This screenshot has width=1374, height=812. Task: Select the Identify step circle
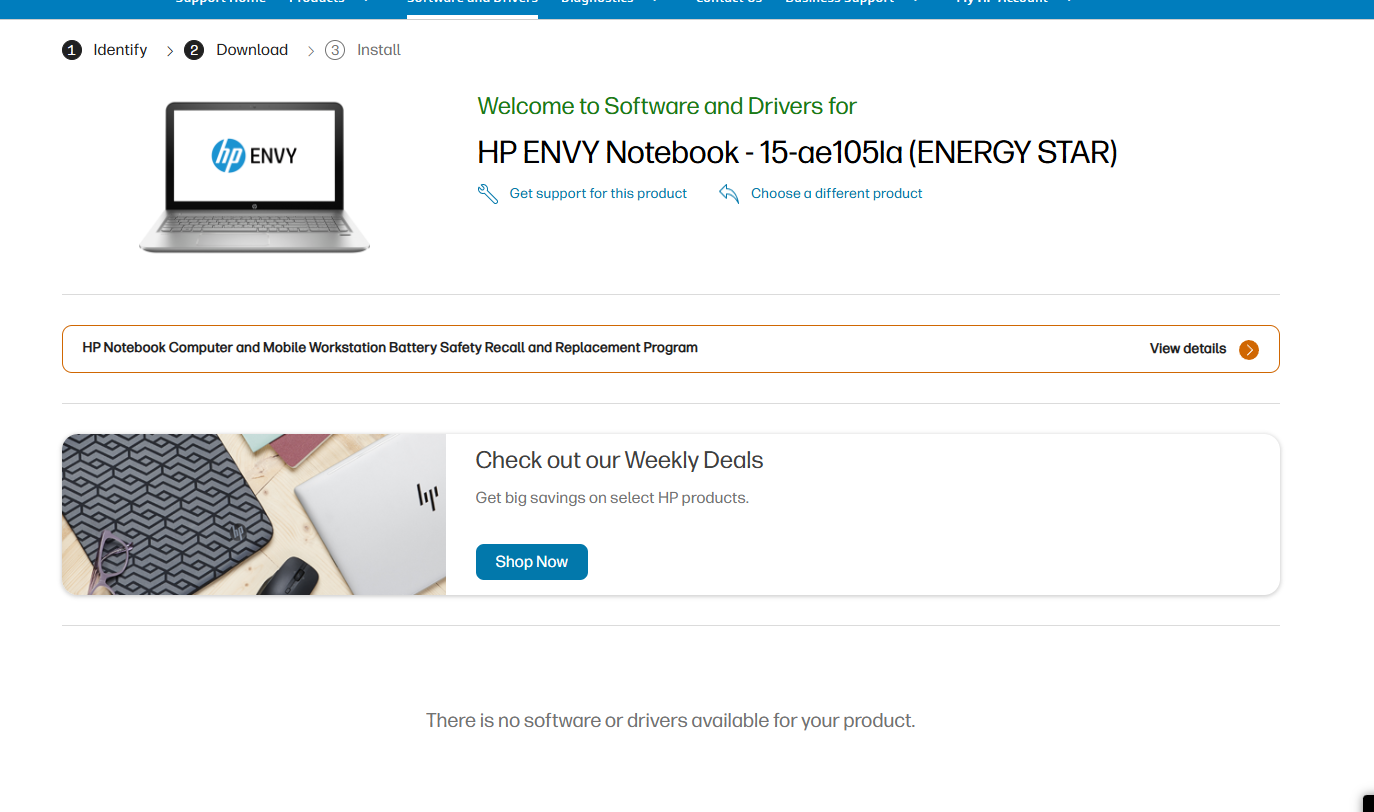pyautogui.click(x=71, y=49)
